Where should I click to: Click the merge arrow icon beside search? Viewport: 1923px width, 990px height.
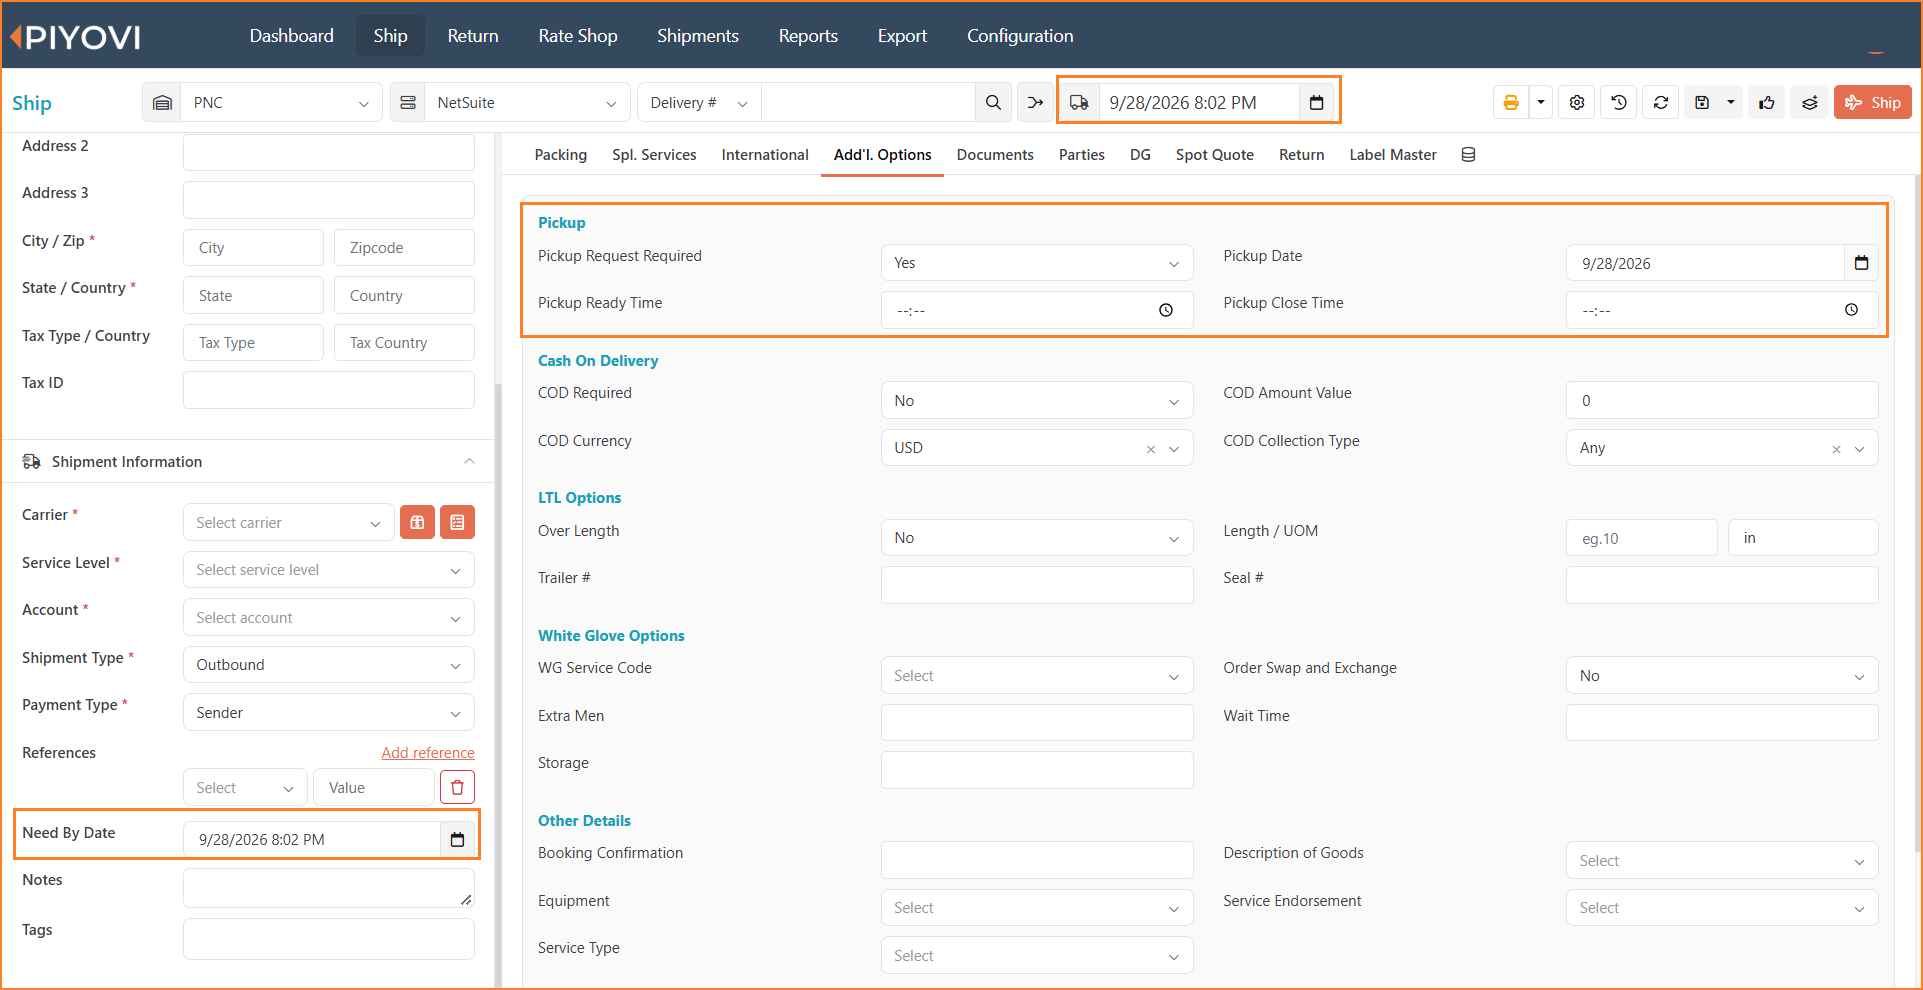coord(1035,102)
